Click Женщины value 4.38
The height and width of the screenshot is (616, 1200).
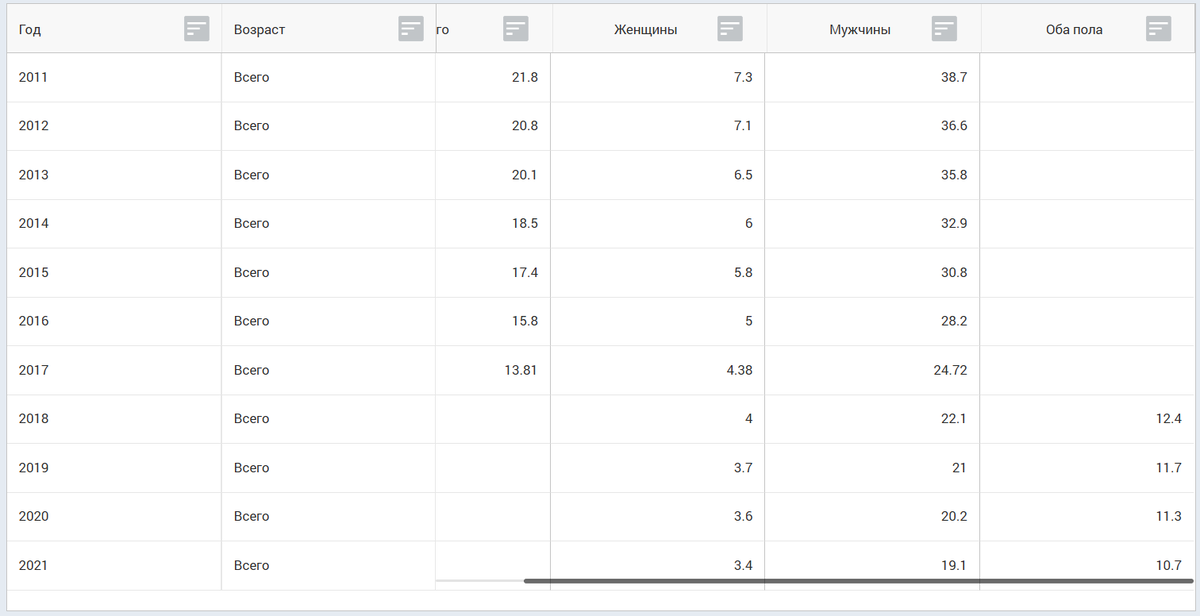pos(740,370)
